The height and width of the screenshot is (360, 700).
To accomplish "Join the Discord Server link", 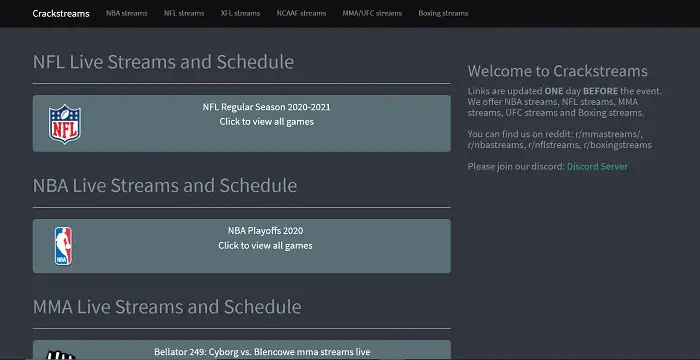I will coord(597,167).
